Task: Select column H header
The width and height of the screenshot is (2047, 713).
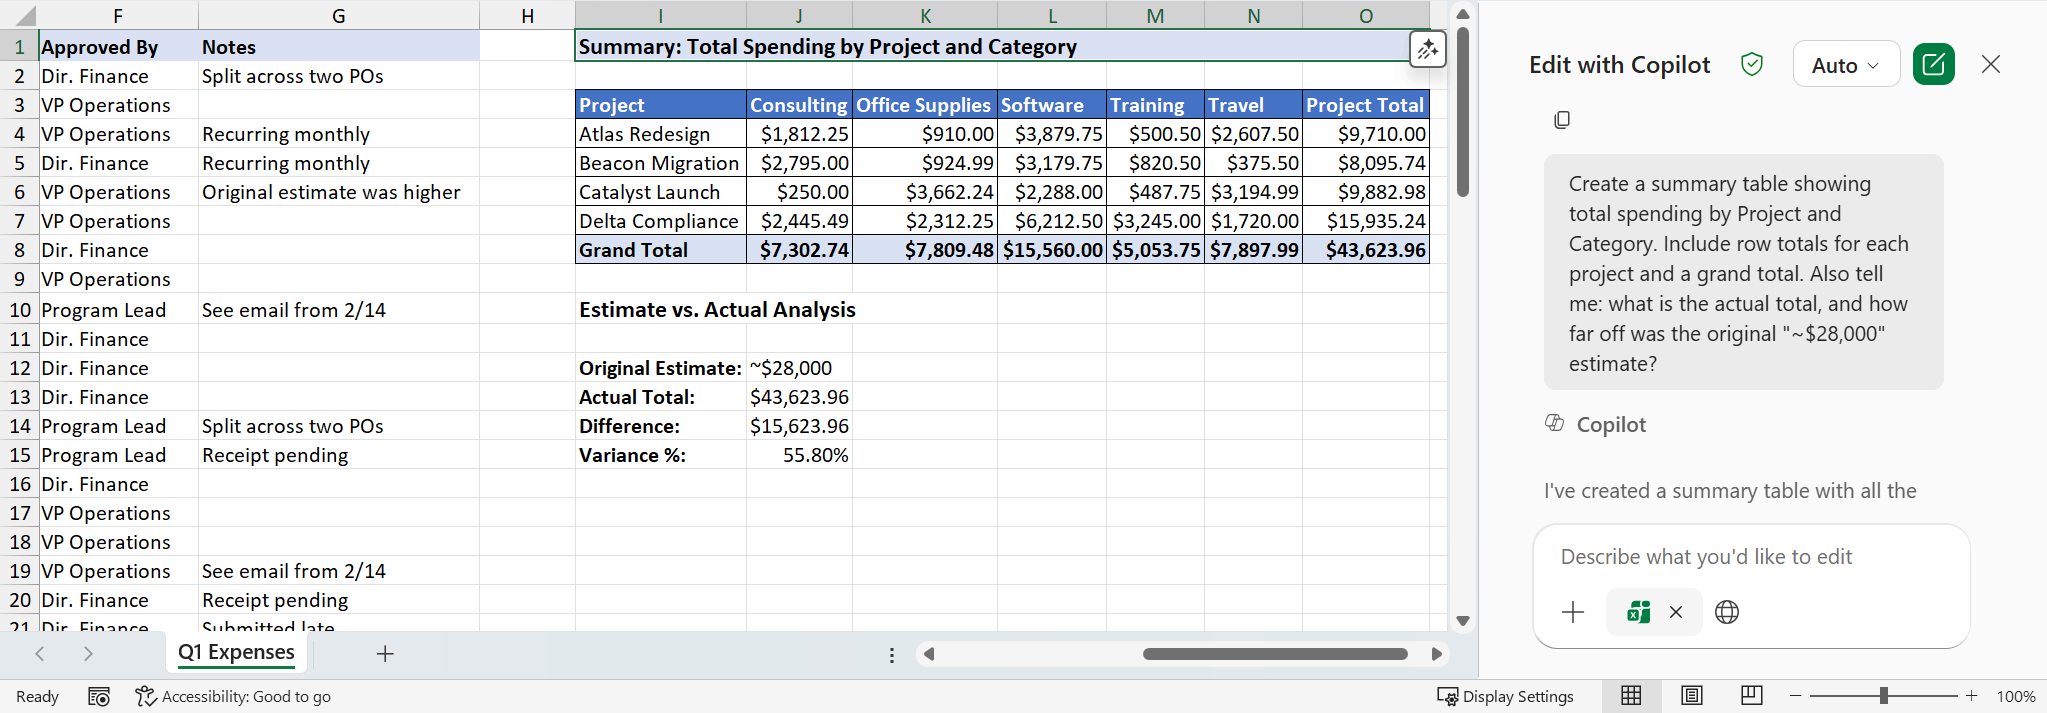Action: tap(527, 15)
